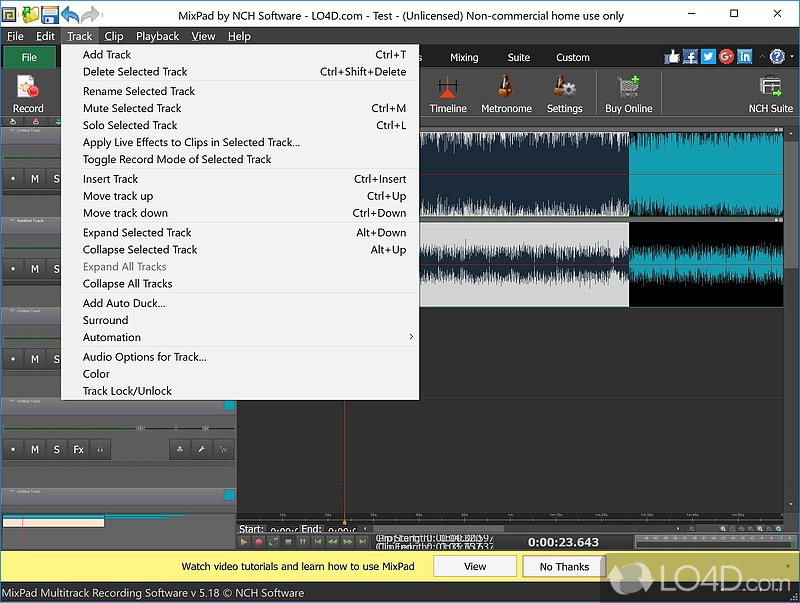
Task: Open the help dropdown arrow at top-right
Action: [791, 57]
